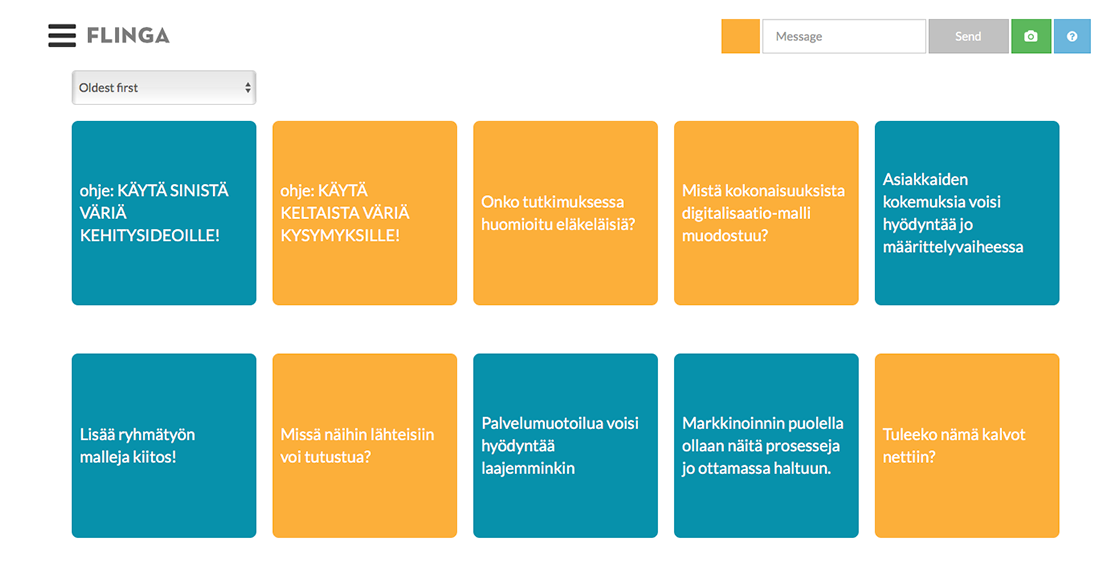Image resolution: width=1118 pixels, height=573 pixels.
Task: Select the blue KÄYTÄ SINISTÄ VÄRIÄ card
Action: 164,213
